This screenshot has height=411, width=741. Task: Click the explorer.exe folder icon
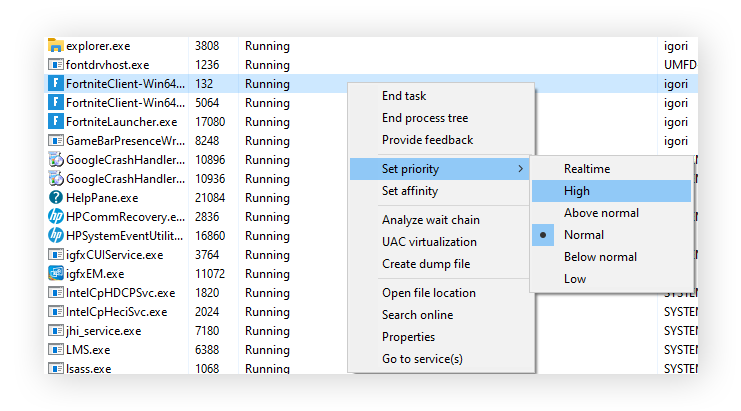point(56,46)
